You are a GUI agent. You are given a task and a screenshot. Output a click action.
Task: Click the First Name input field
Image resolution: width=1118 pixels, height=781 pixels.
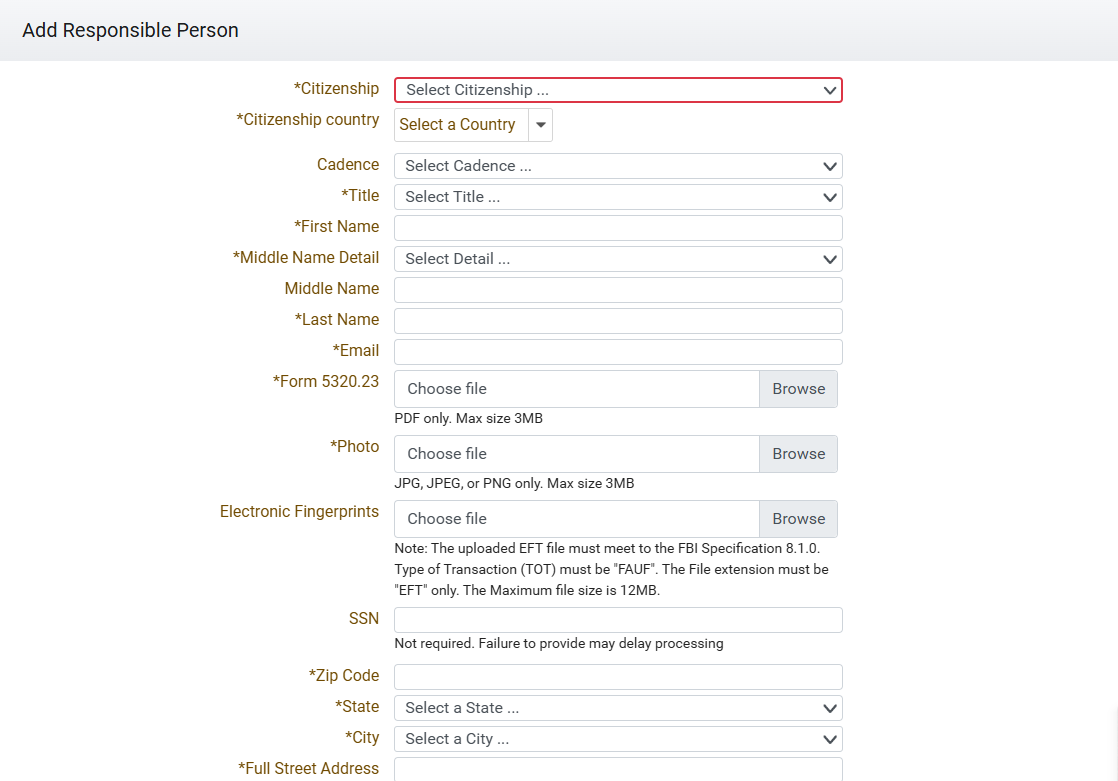coord(618,228)
